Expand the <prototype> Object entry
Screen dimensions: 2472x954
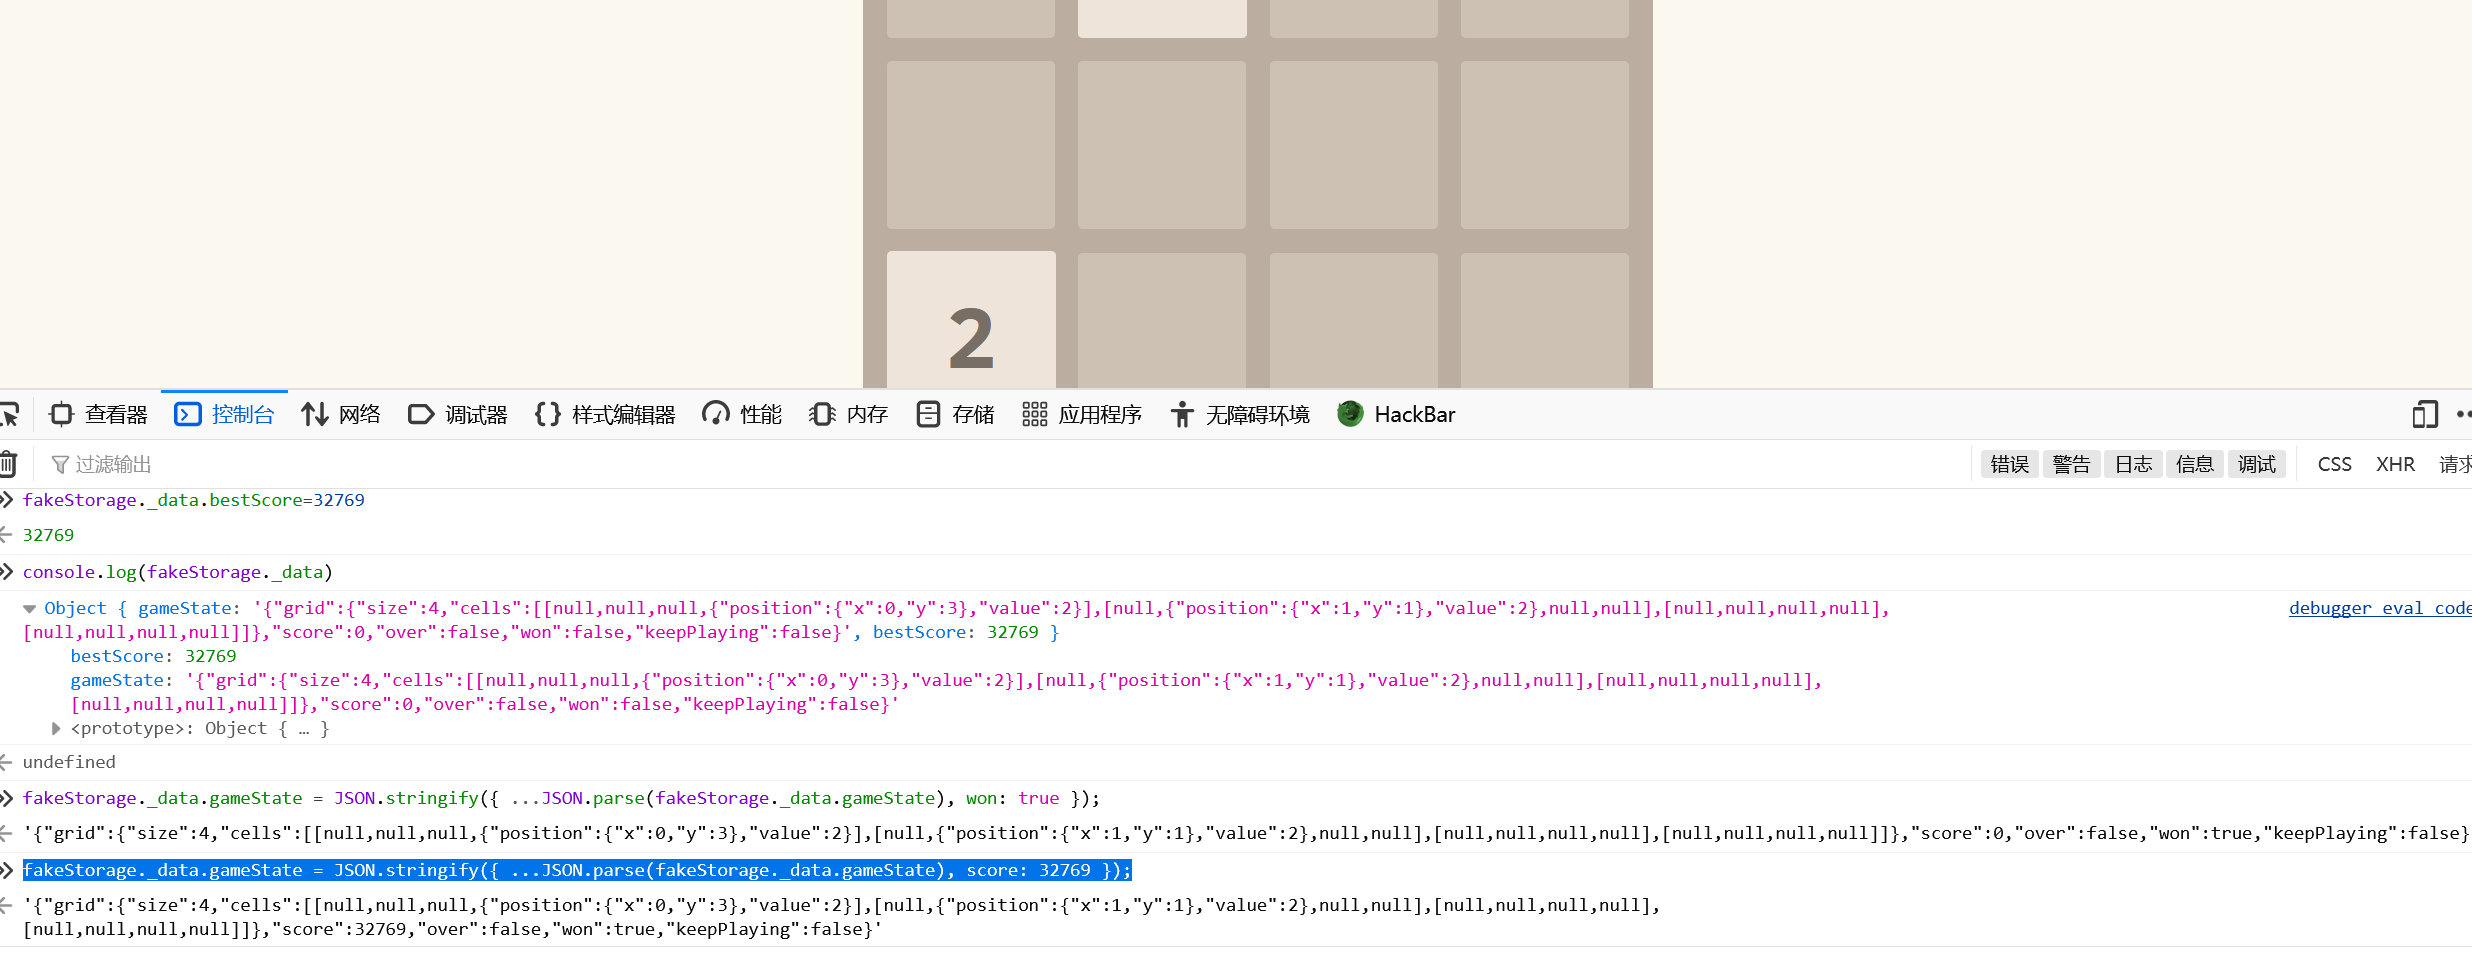tap(56, 728)
